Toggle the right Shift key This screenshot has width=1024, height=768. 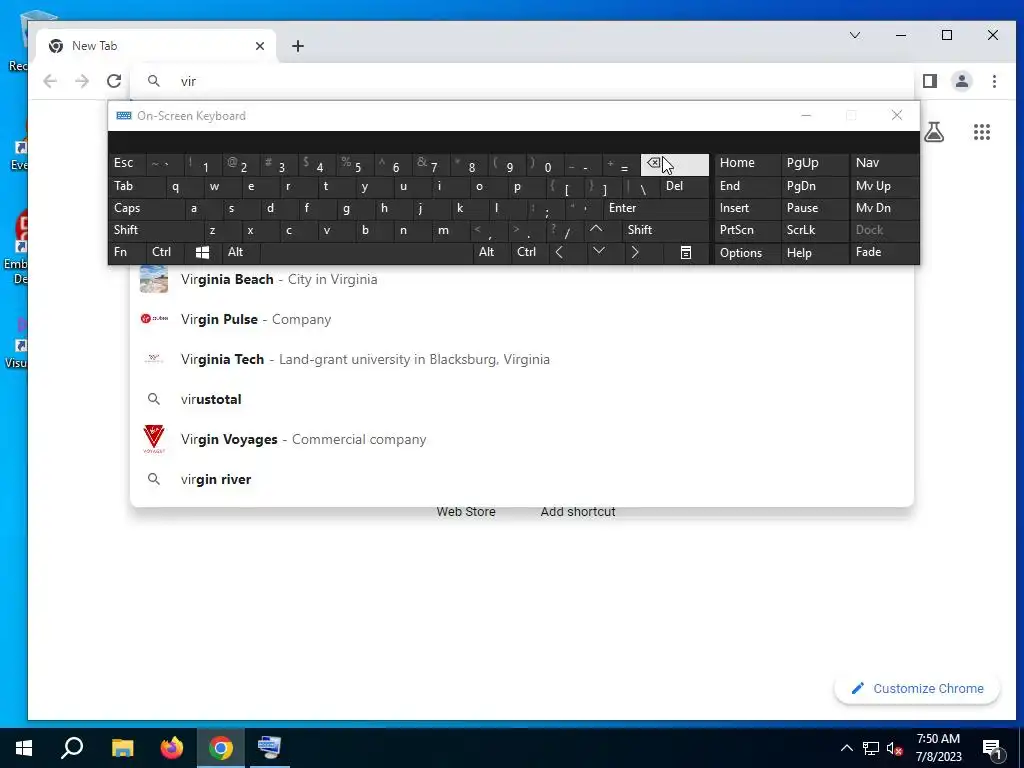pos(665,230)
